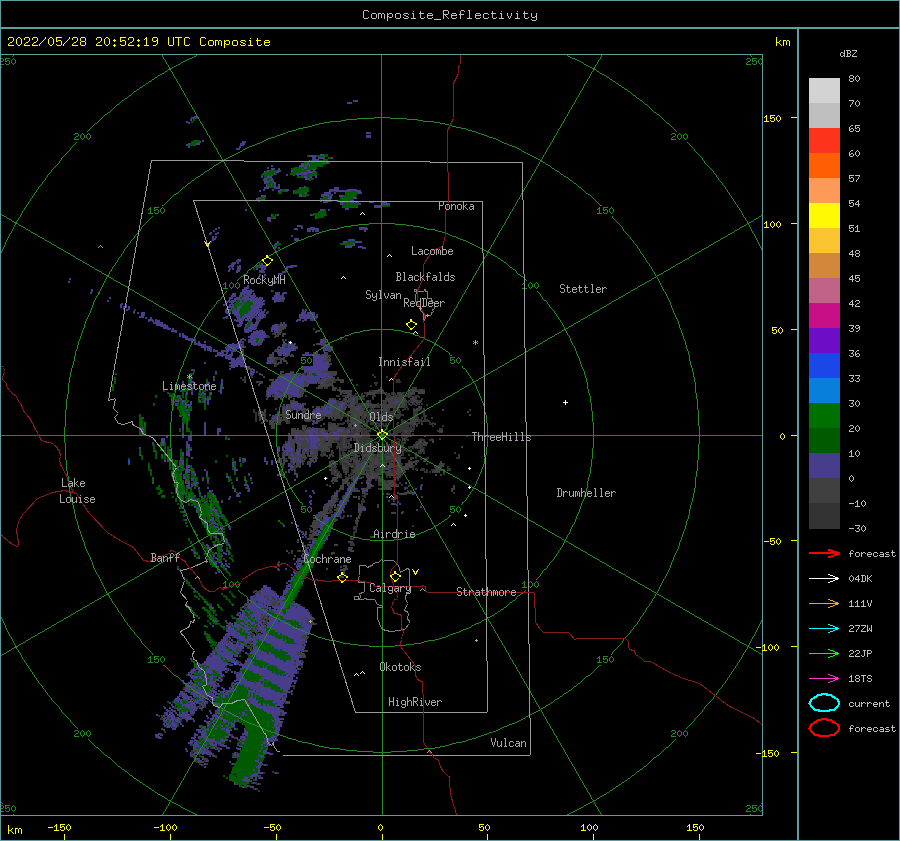This screenshot has height=841, width=900.
Task: Click the 18TS legend label
Action: click(x=860, y=679)
